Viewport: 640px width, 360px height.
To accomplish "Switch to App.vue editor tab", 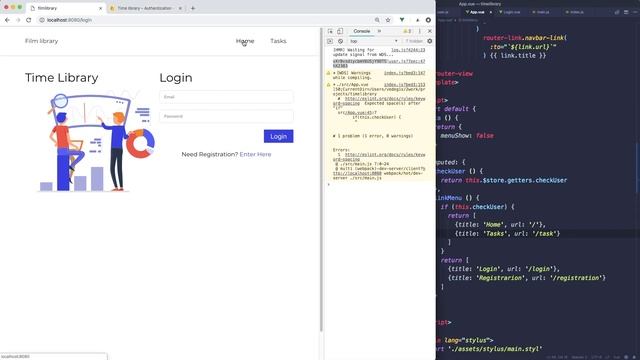I will coord(476,12).
